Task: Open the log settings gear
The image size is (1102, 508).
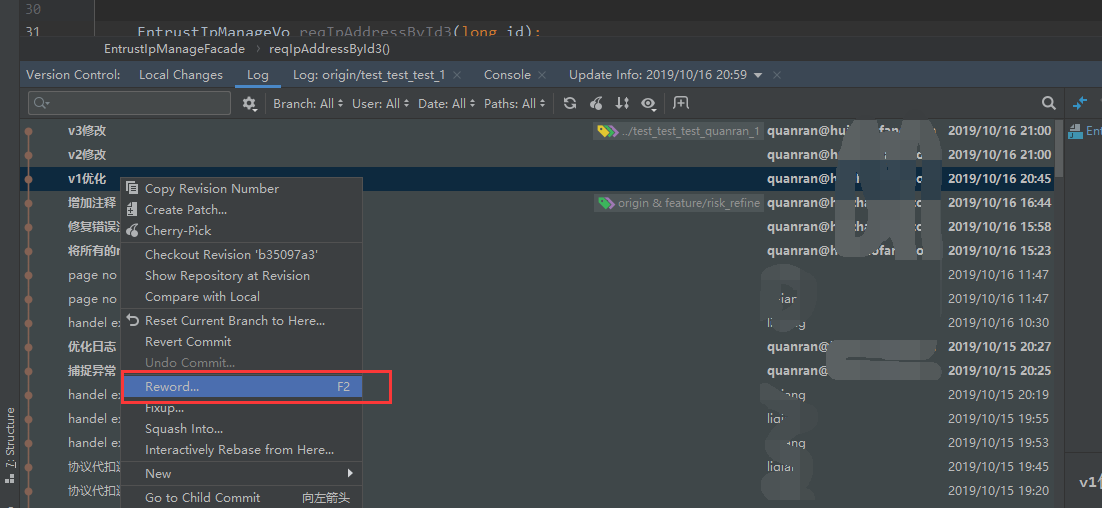Action: tap(249, 103)
